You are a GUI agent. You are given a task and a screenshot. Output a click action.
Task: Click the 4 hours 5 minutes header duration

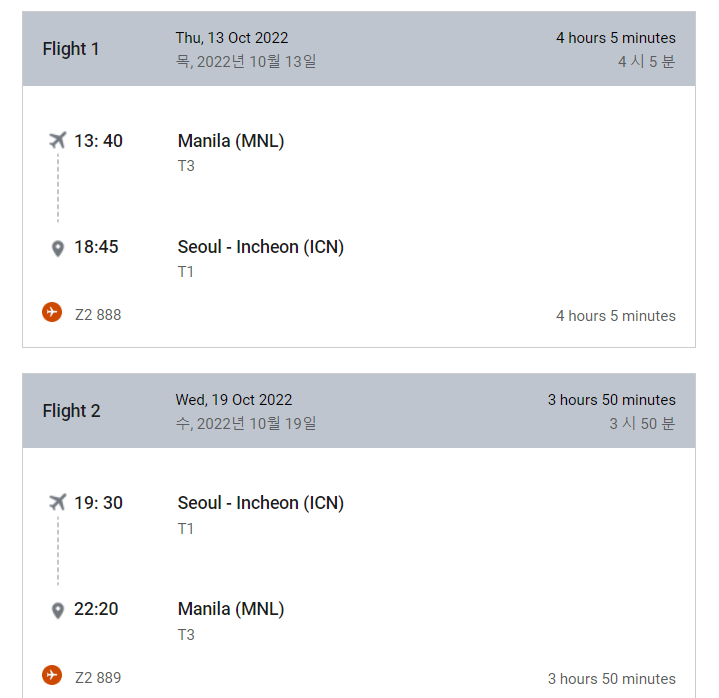click(x=616, y=38)
